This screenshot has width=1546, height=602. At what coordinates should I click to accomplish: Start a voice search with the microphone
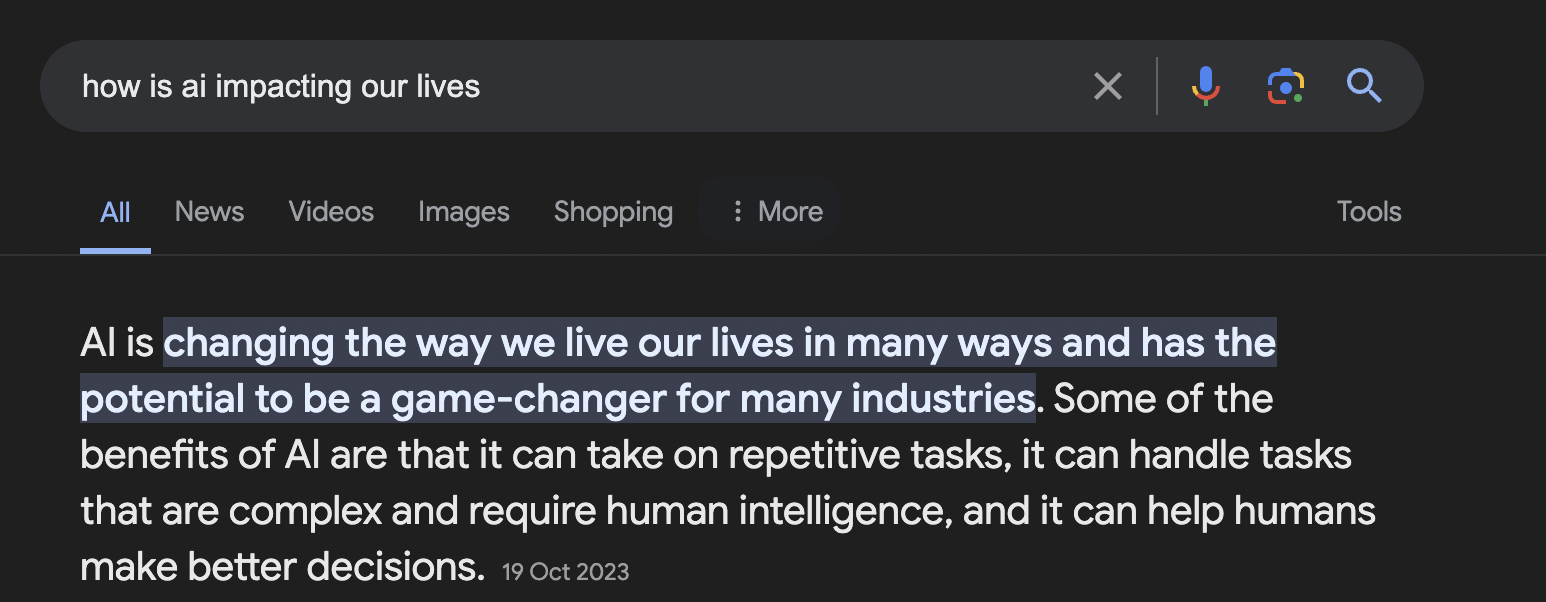pyautogui.click(x=1205, y=87)
